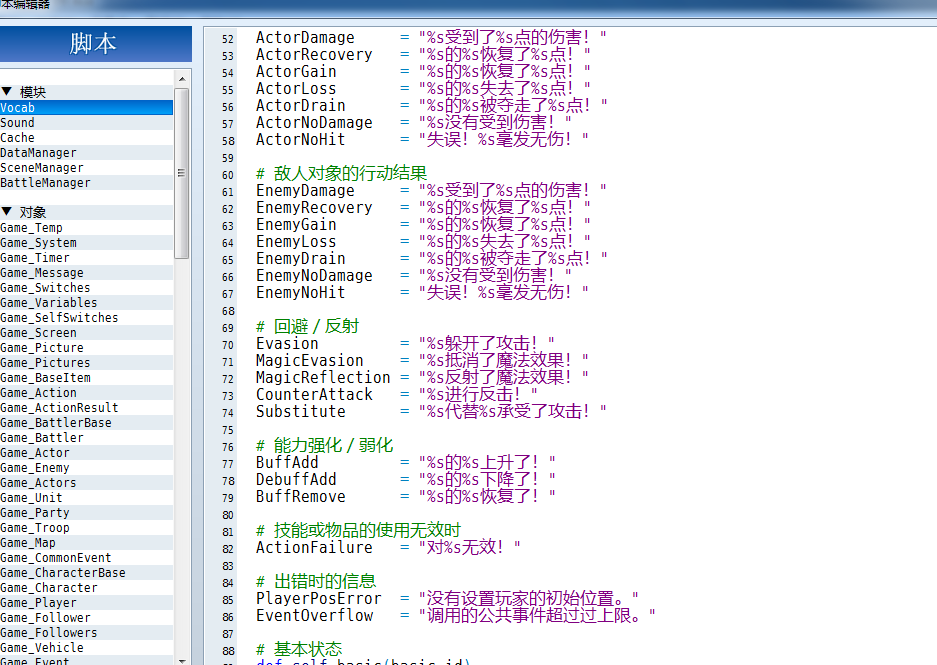Select BattleManager in the script list

[86, 182]
